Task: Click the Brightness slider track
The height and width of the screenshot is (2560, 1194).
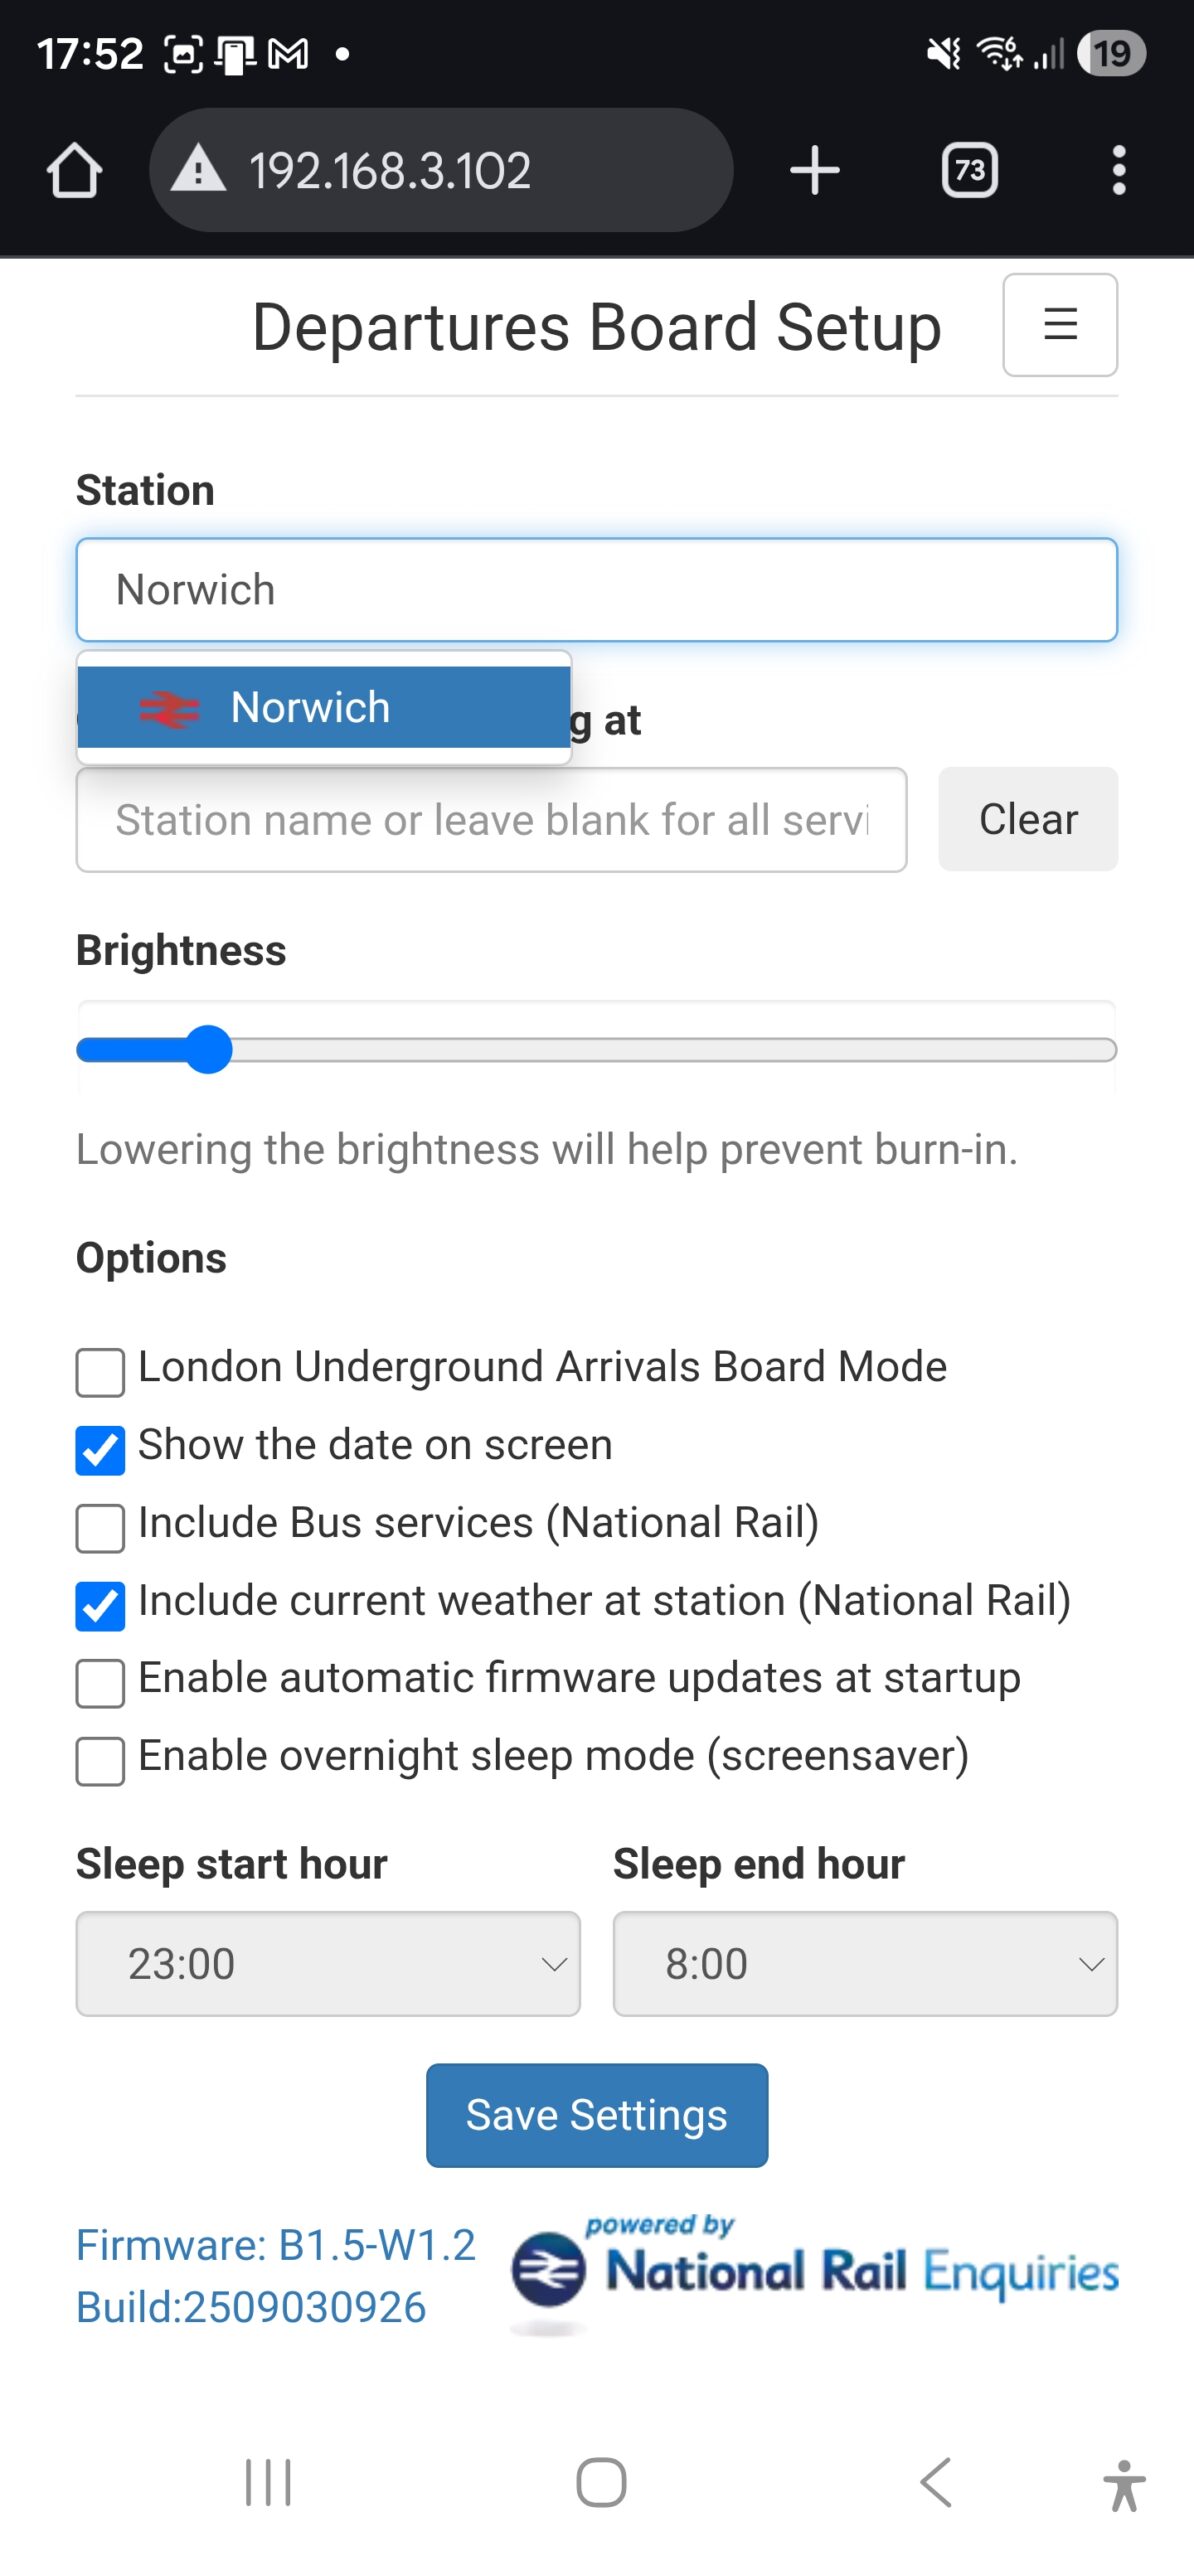Action: [x=650, y=1050]
